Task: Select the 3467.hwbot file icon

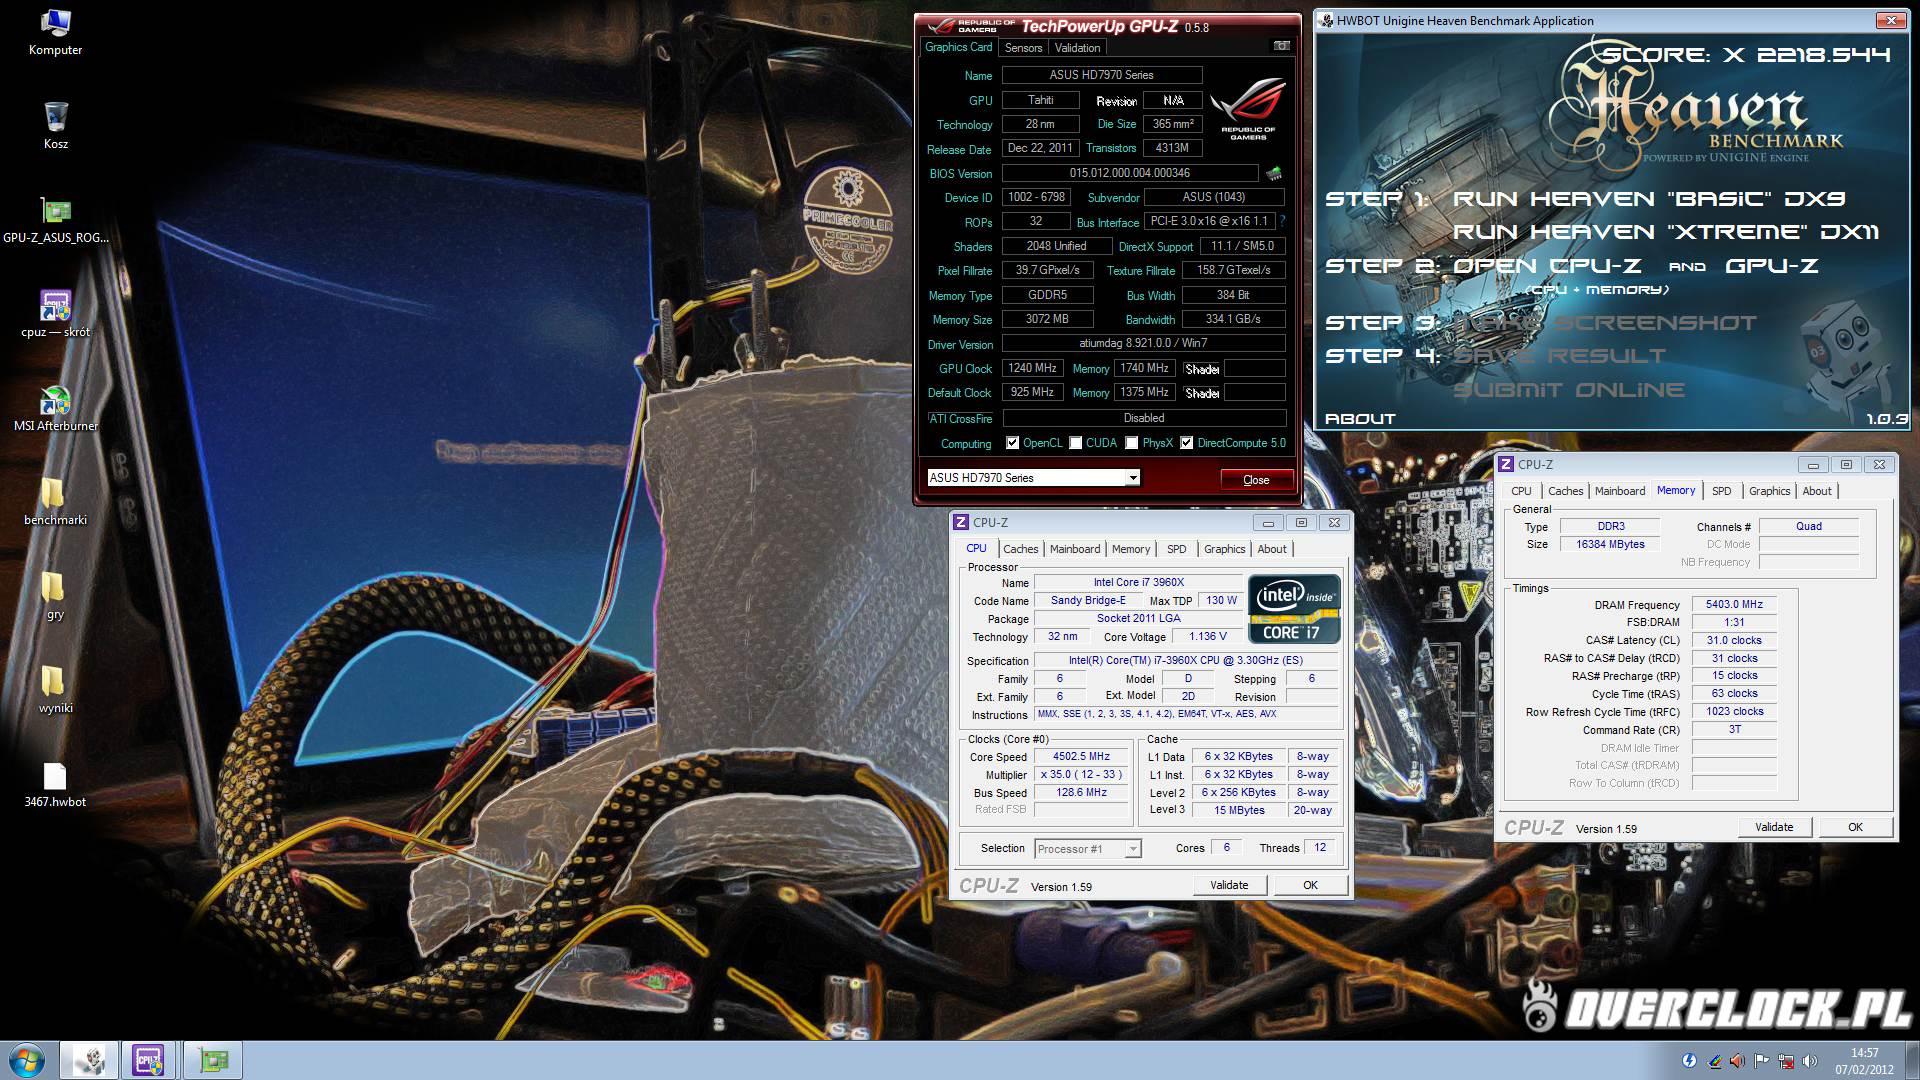Action: (56, 784)
